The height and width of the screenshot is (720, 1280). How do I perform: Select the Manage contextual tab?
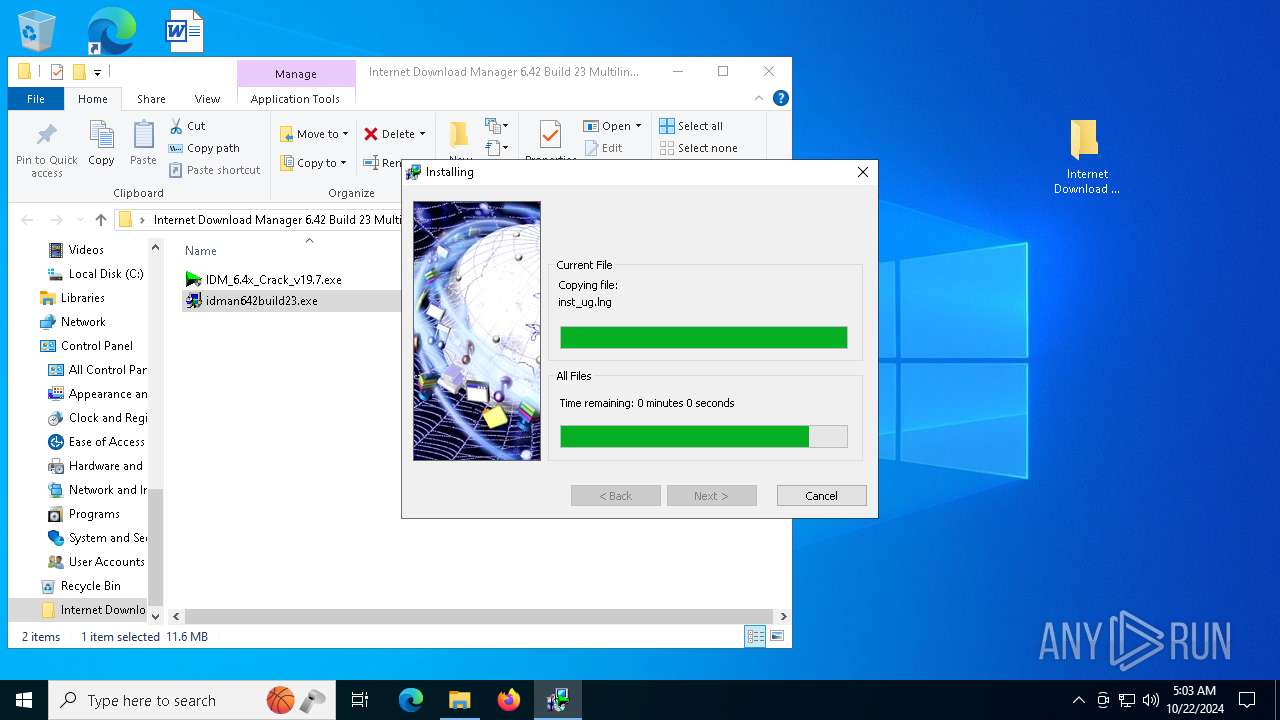[296, 74]
